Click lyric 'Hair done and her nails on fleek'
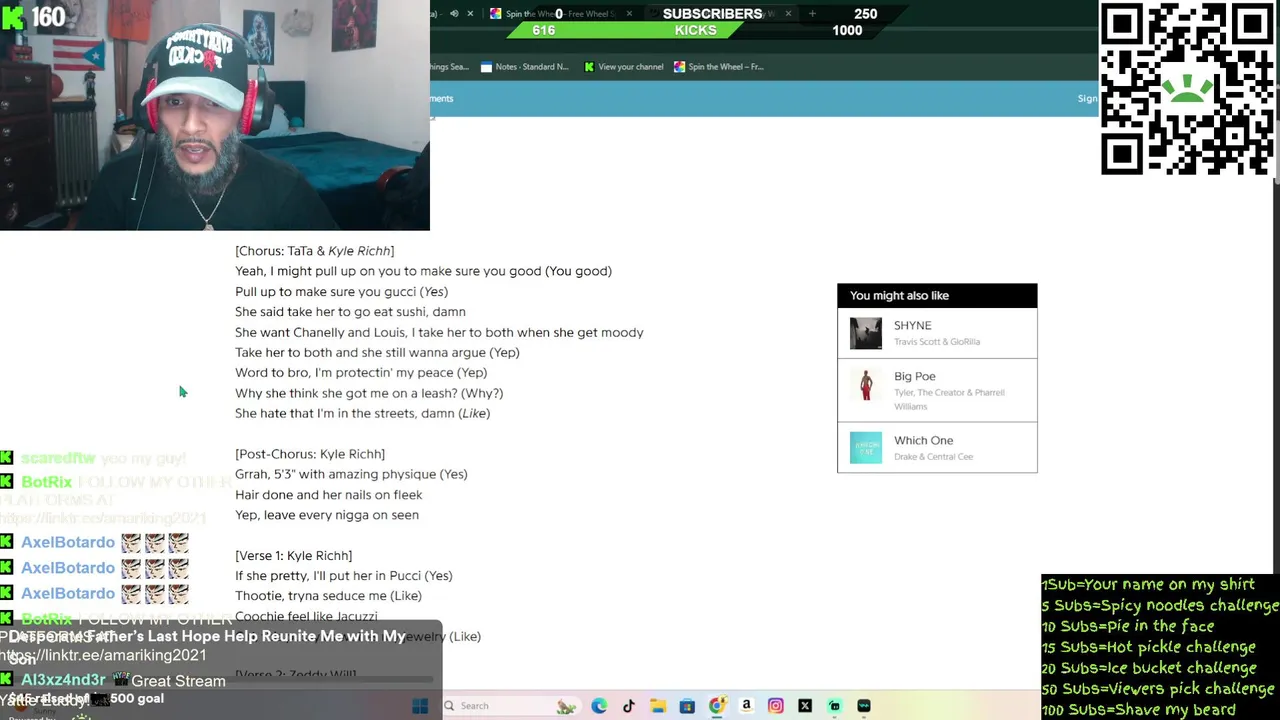The height and width of the screenshot is (720, 1280). click(328, 495)
